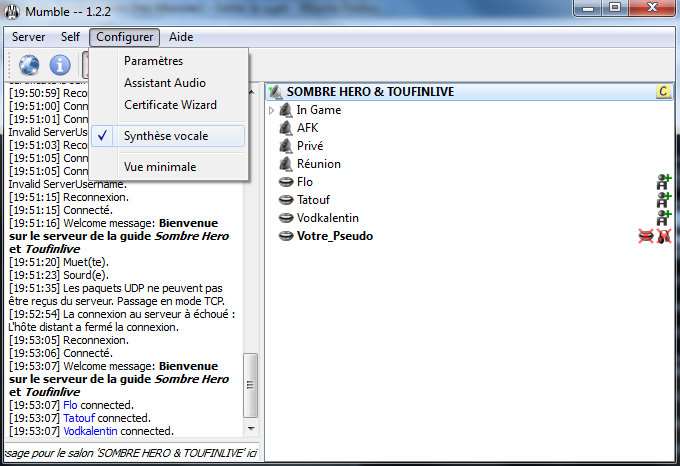680x466 pixels.
Task: Close the Configurer menu via its header
Action: coord(124,37)
